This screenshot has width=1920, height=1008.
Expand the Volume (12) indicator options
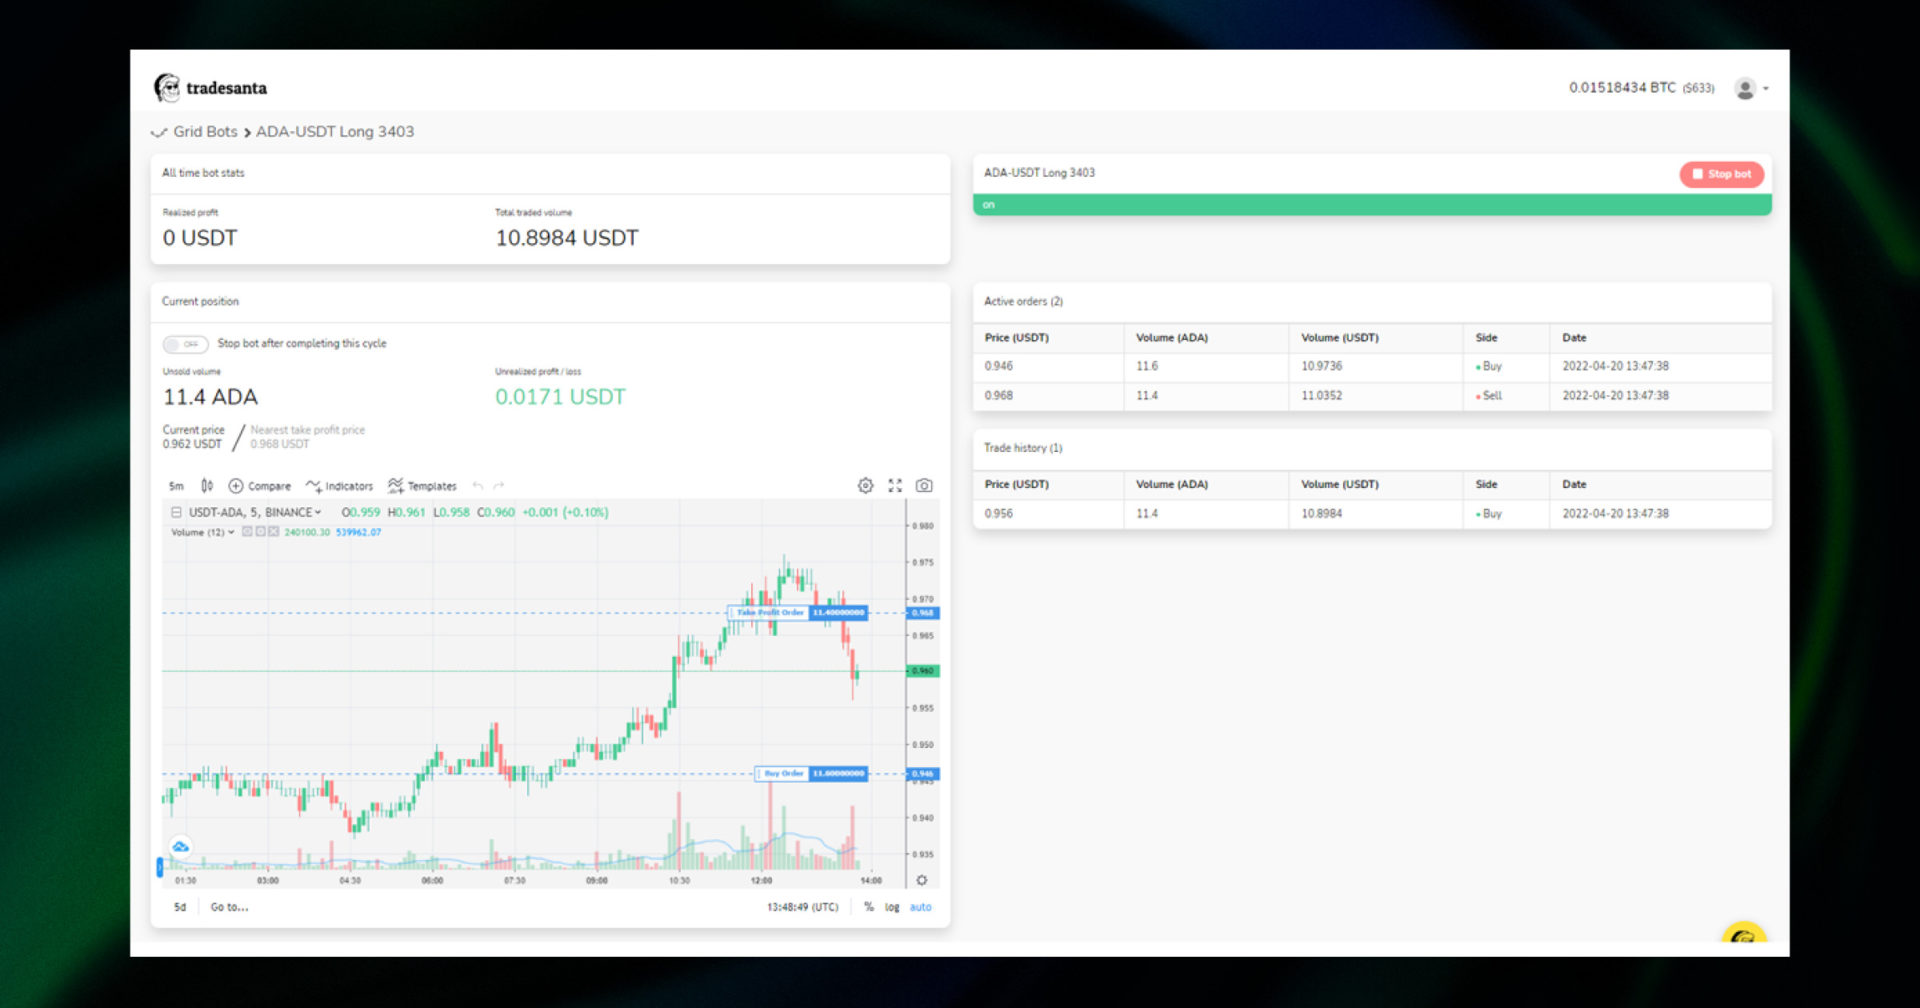coord(231,532)
